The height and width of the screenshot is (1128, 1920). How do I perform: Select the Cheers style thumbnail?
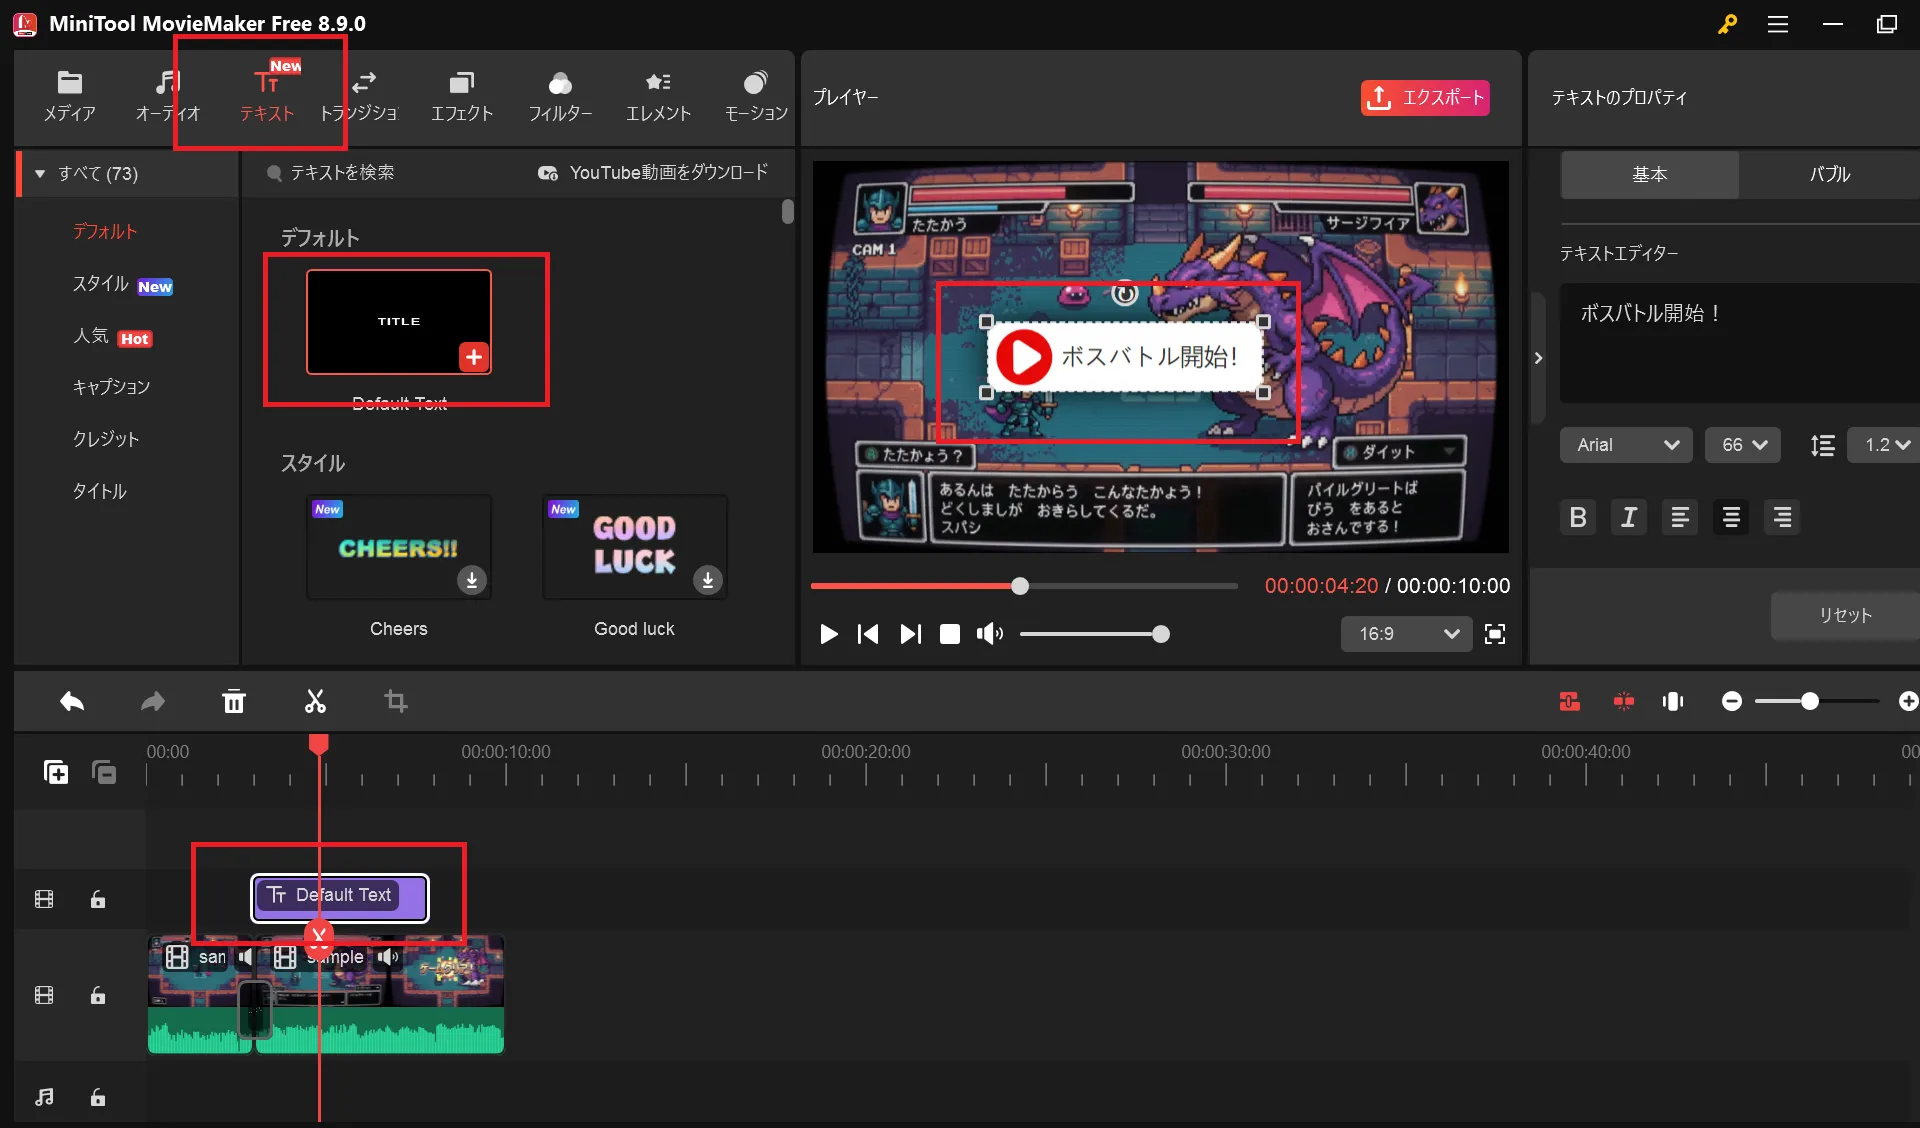pyautogui.click(x=399, y=547)
